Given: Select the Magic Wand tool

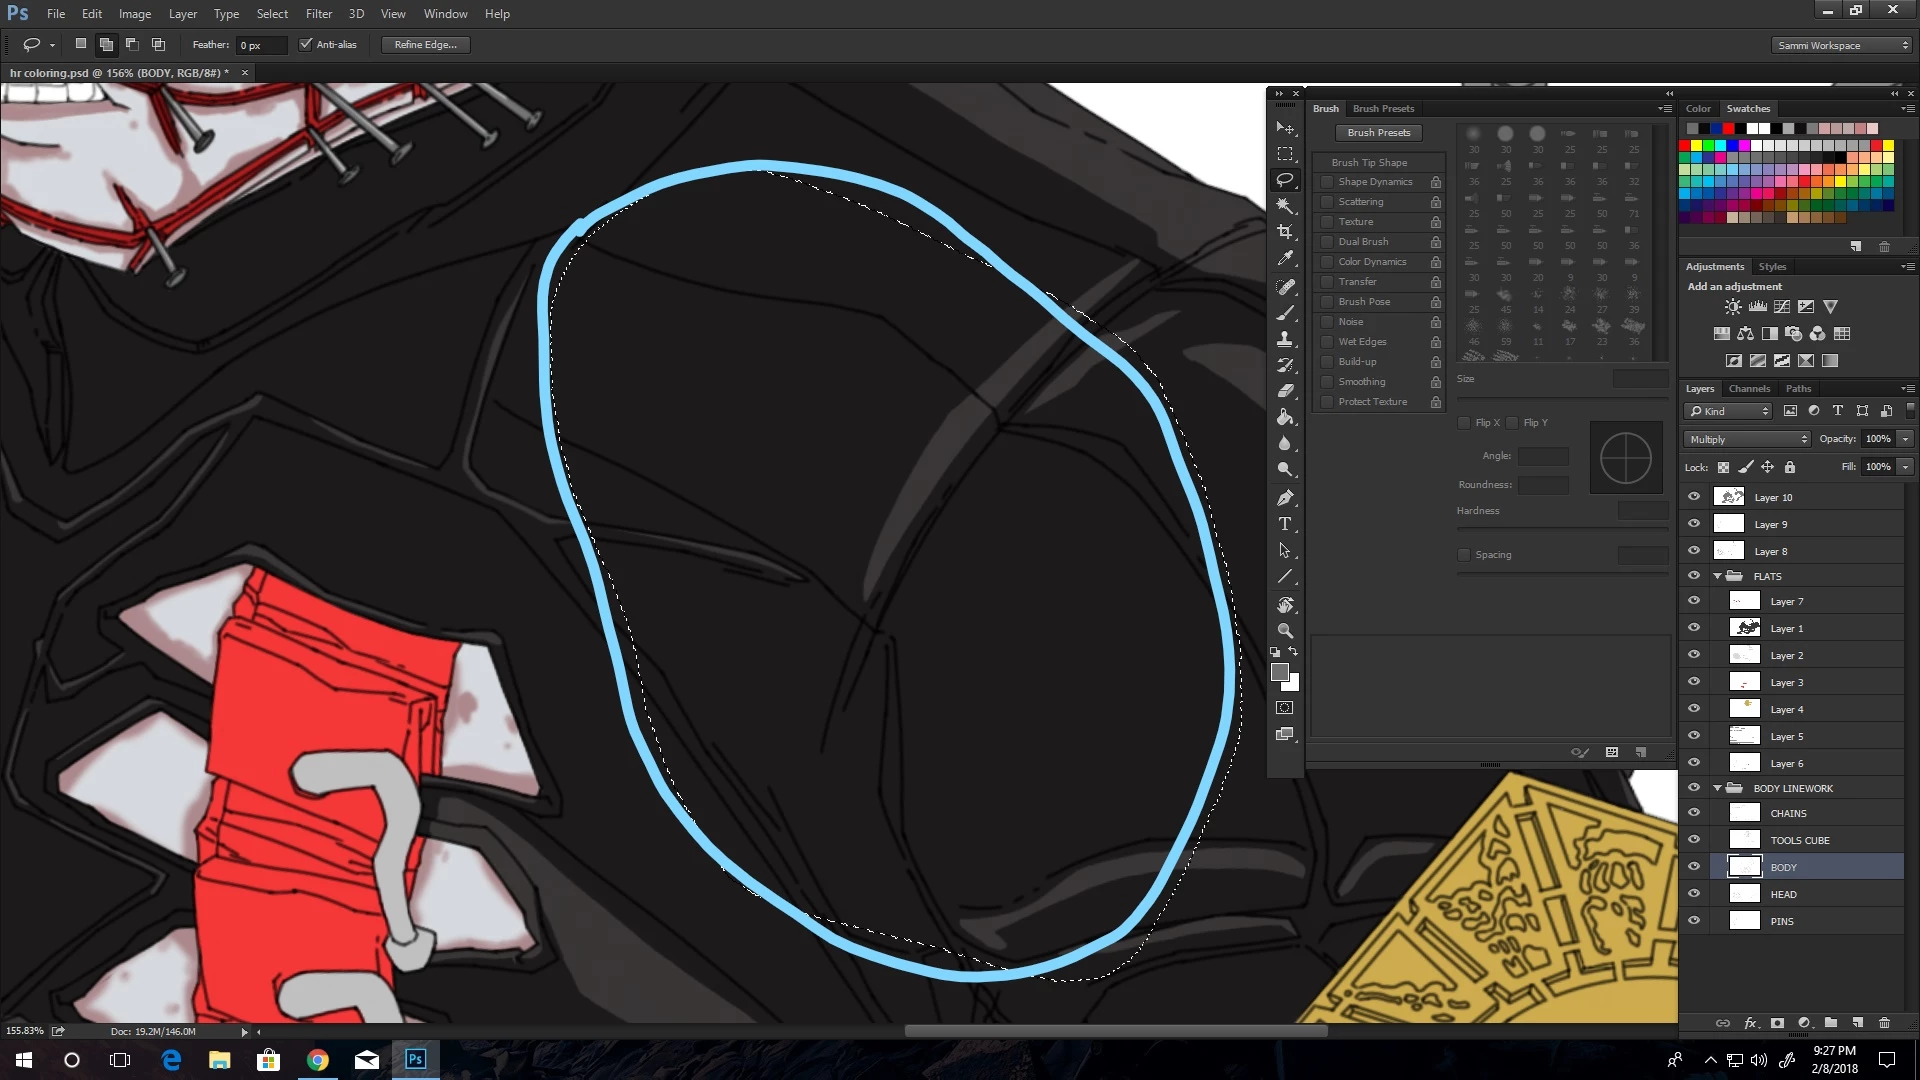Looking at the screenshot, I should coord(1285,206).
